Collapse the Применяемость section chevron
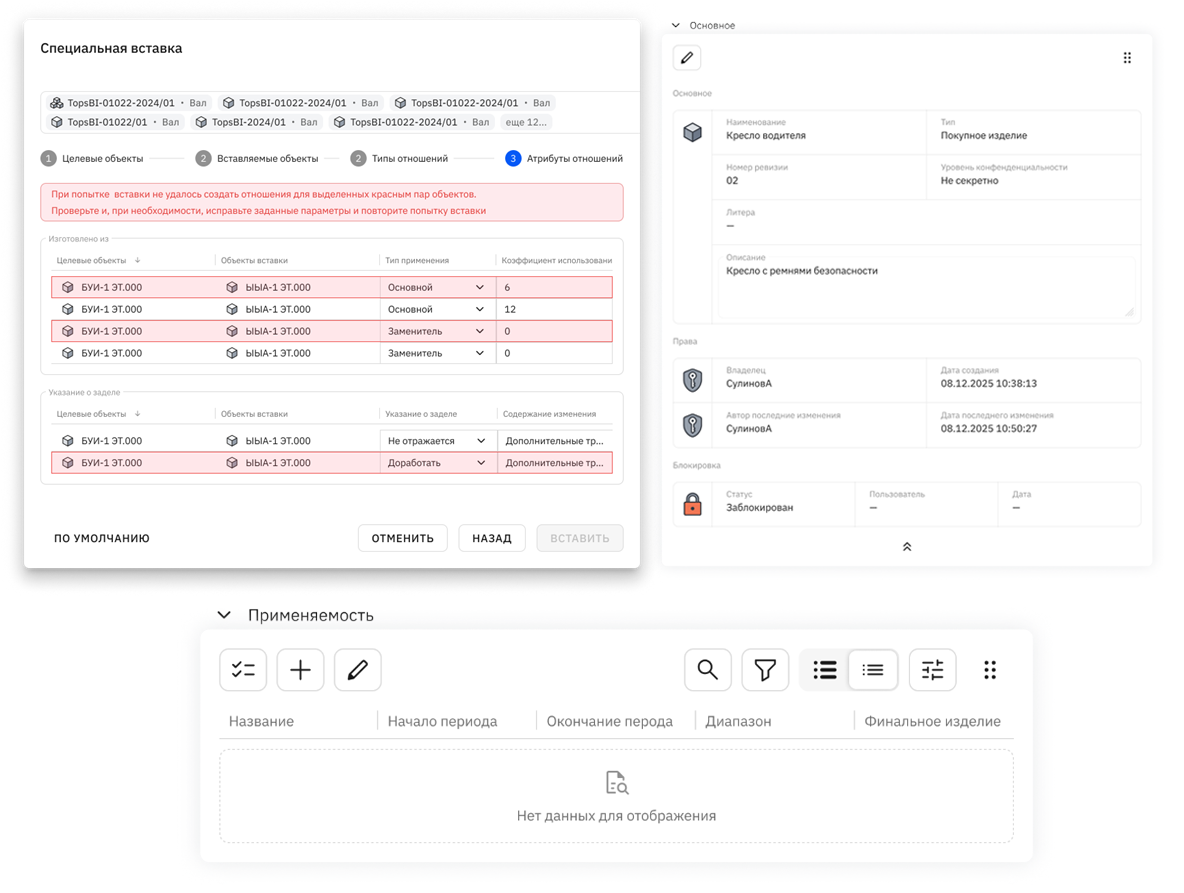 point(224,615)
